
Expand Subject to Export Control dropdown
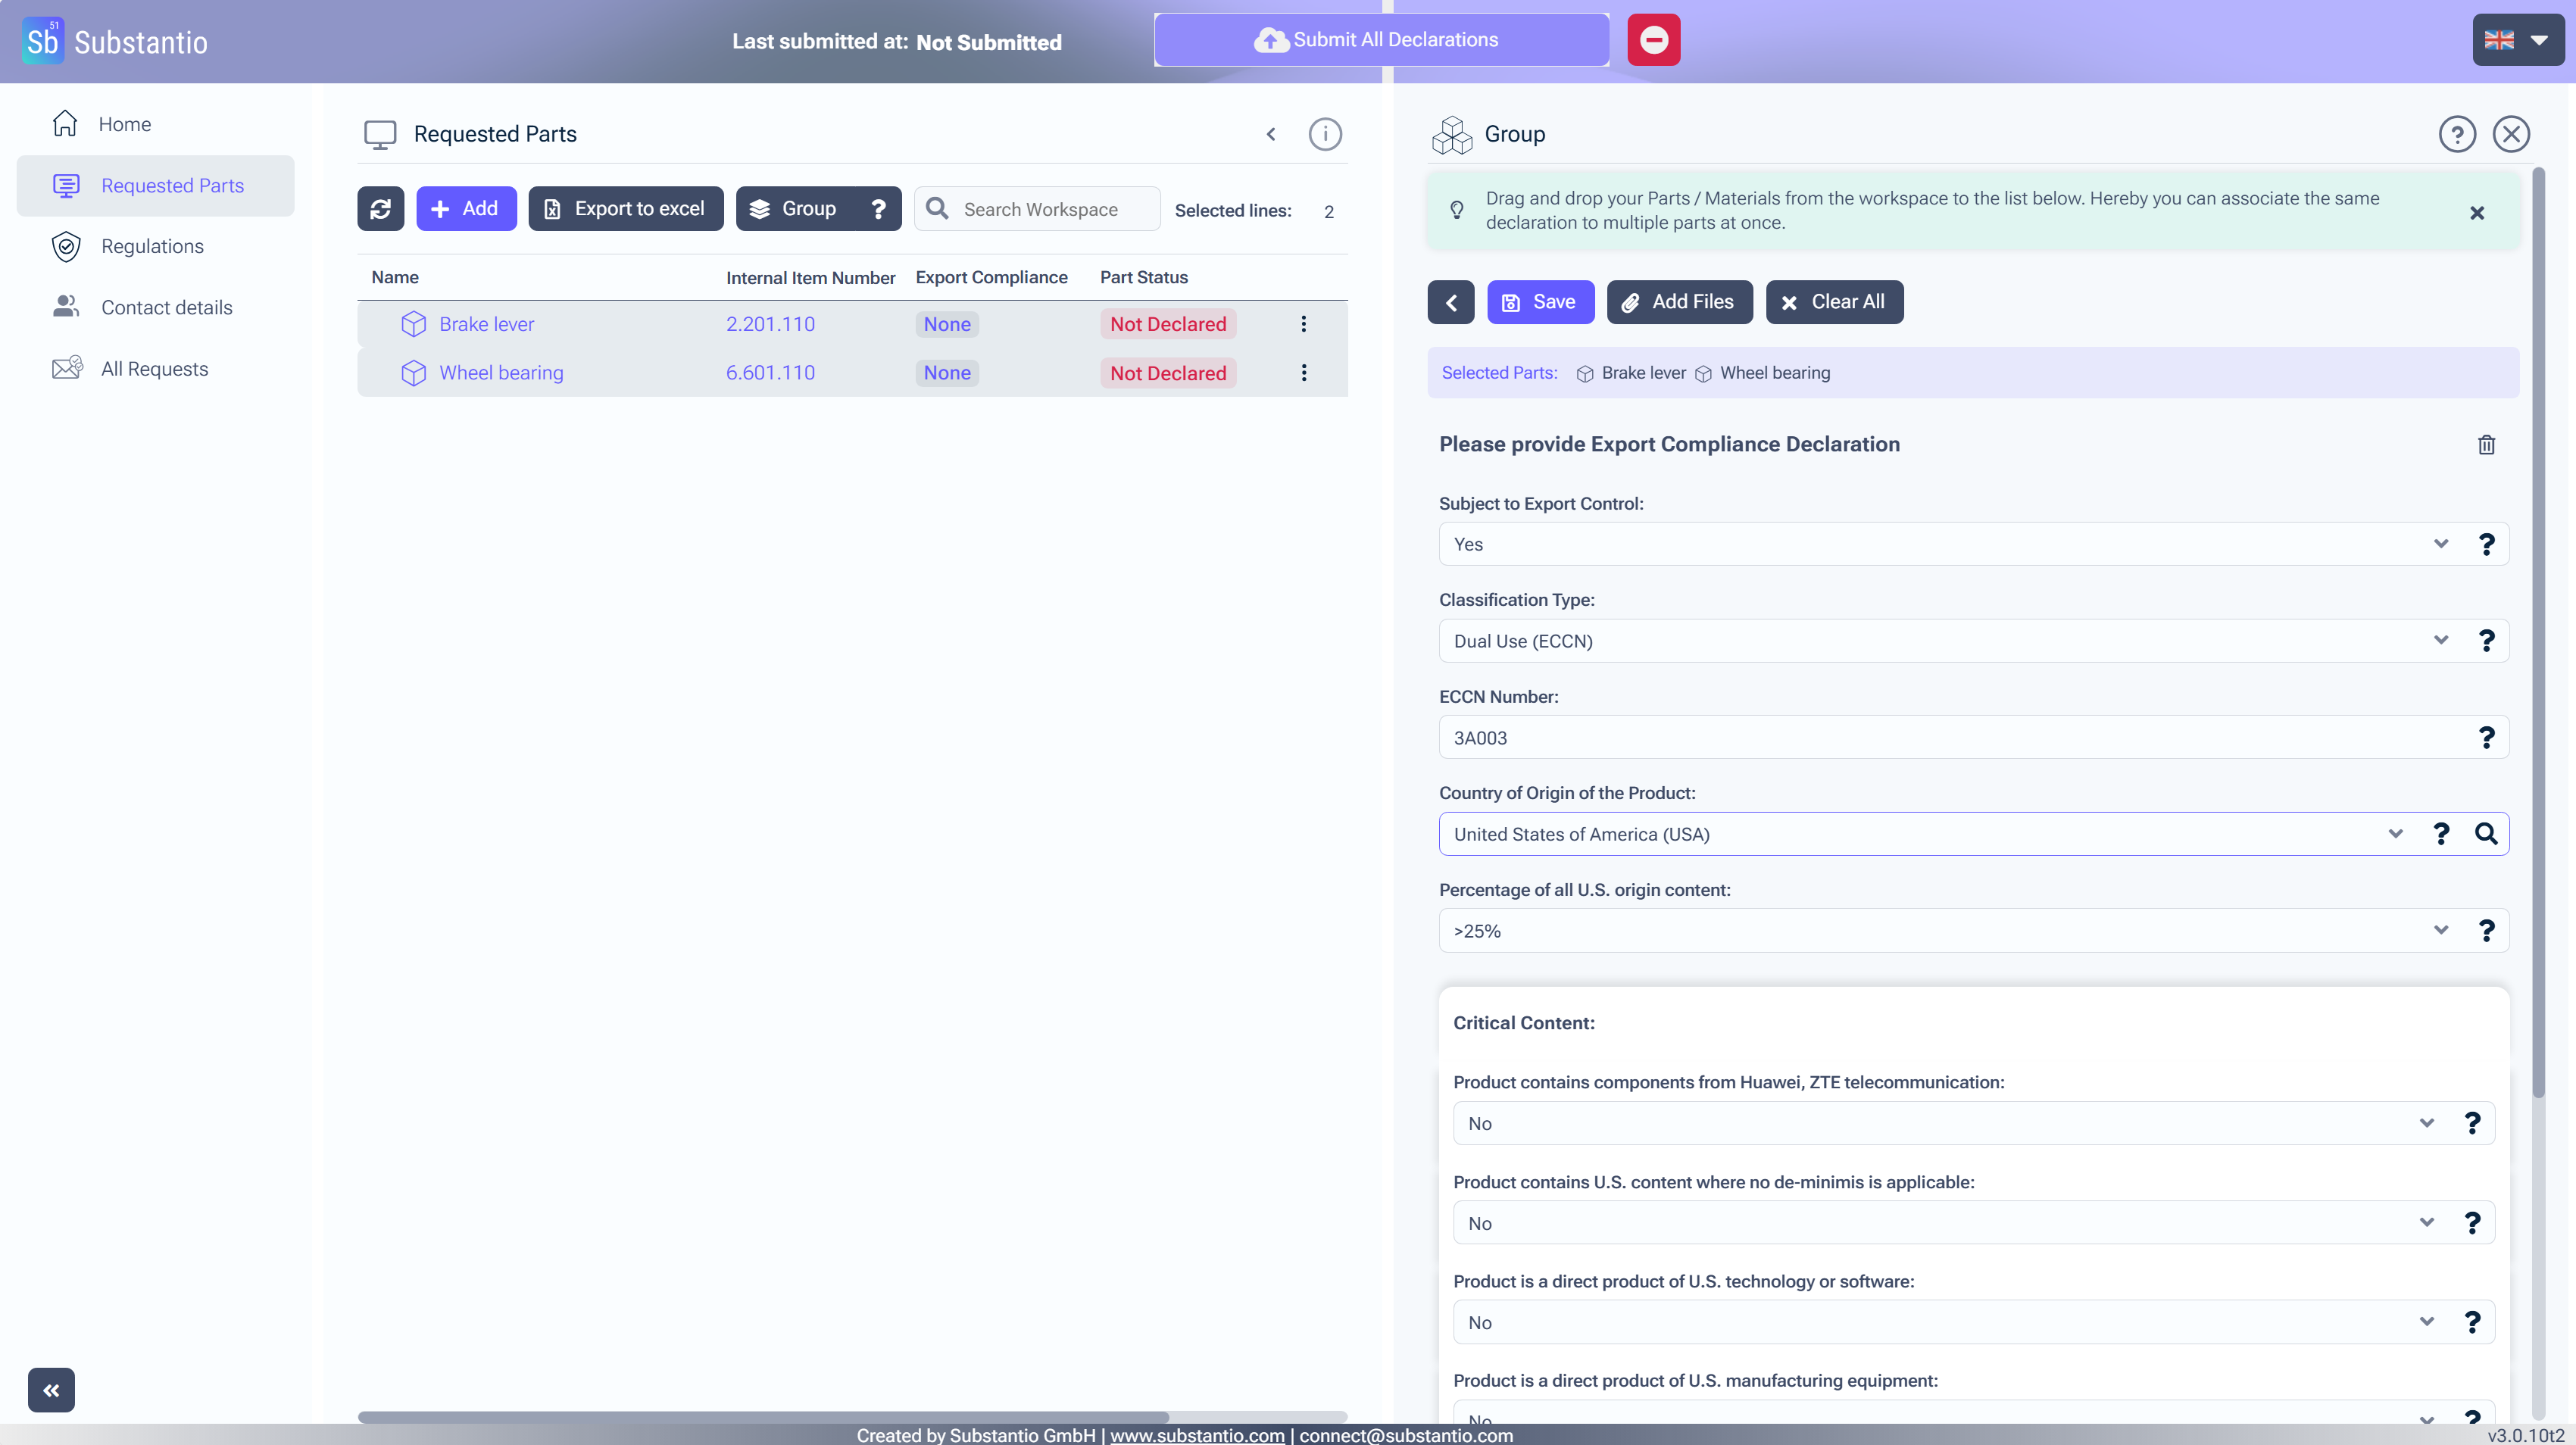coord(1940,544)
